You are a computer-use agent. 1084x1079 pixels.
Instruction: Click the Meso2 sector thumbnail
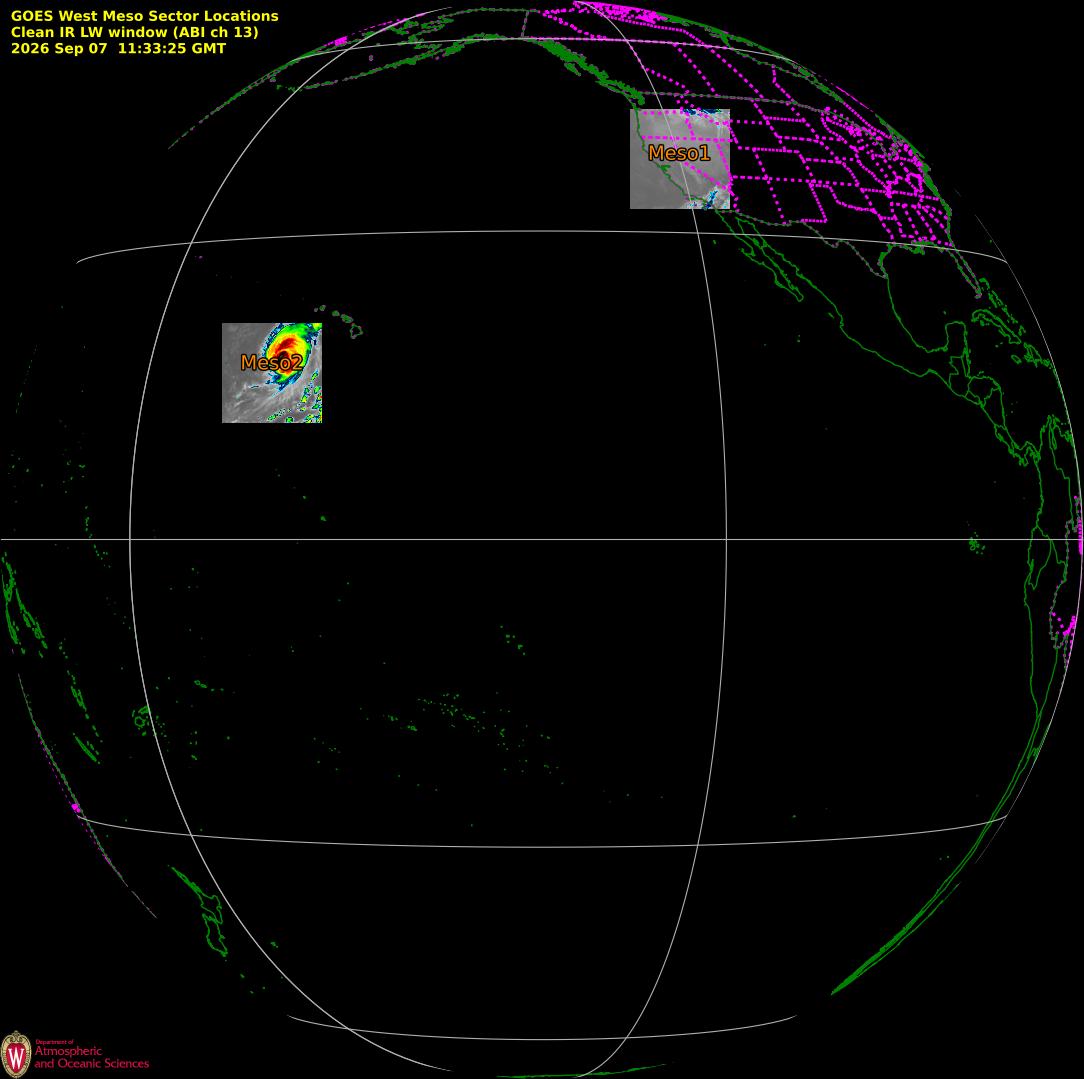point(272,373)
